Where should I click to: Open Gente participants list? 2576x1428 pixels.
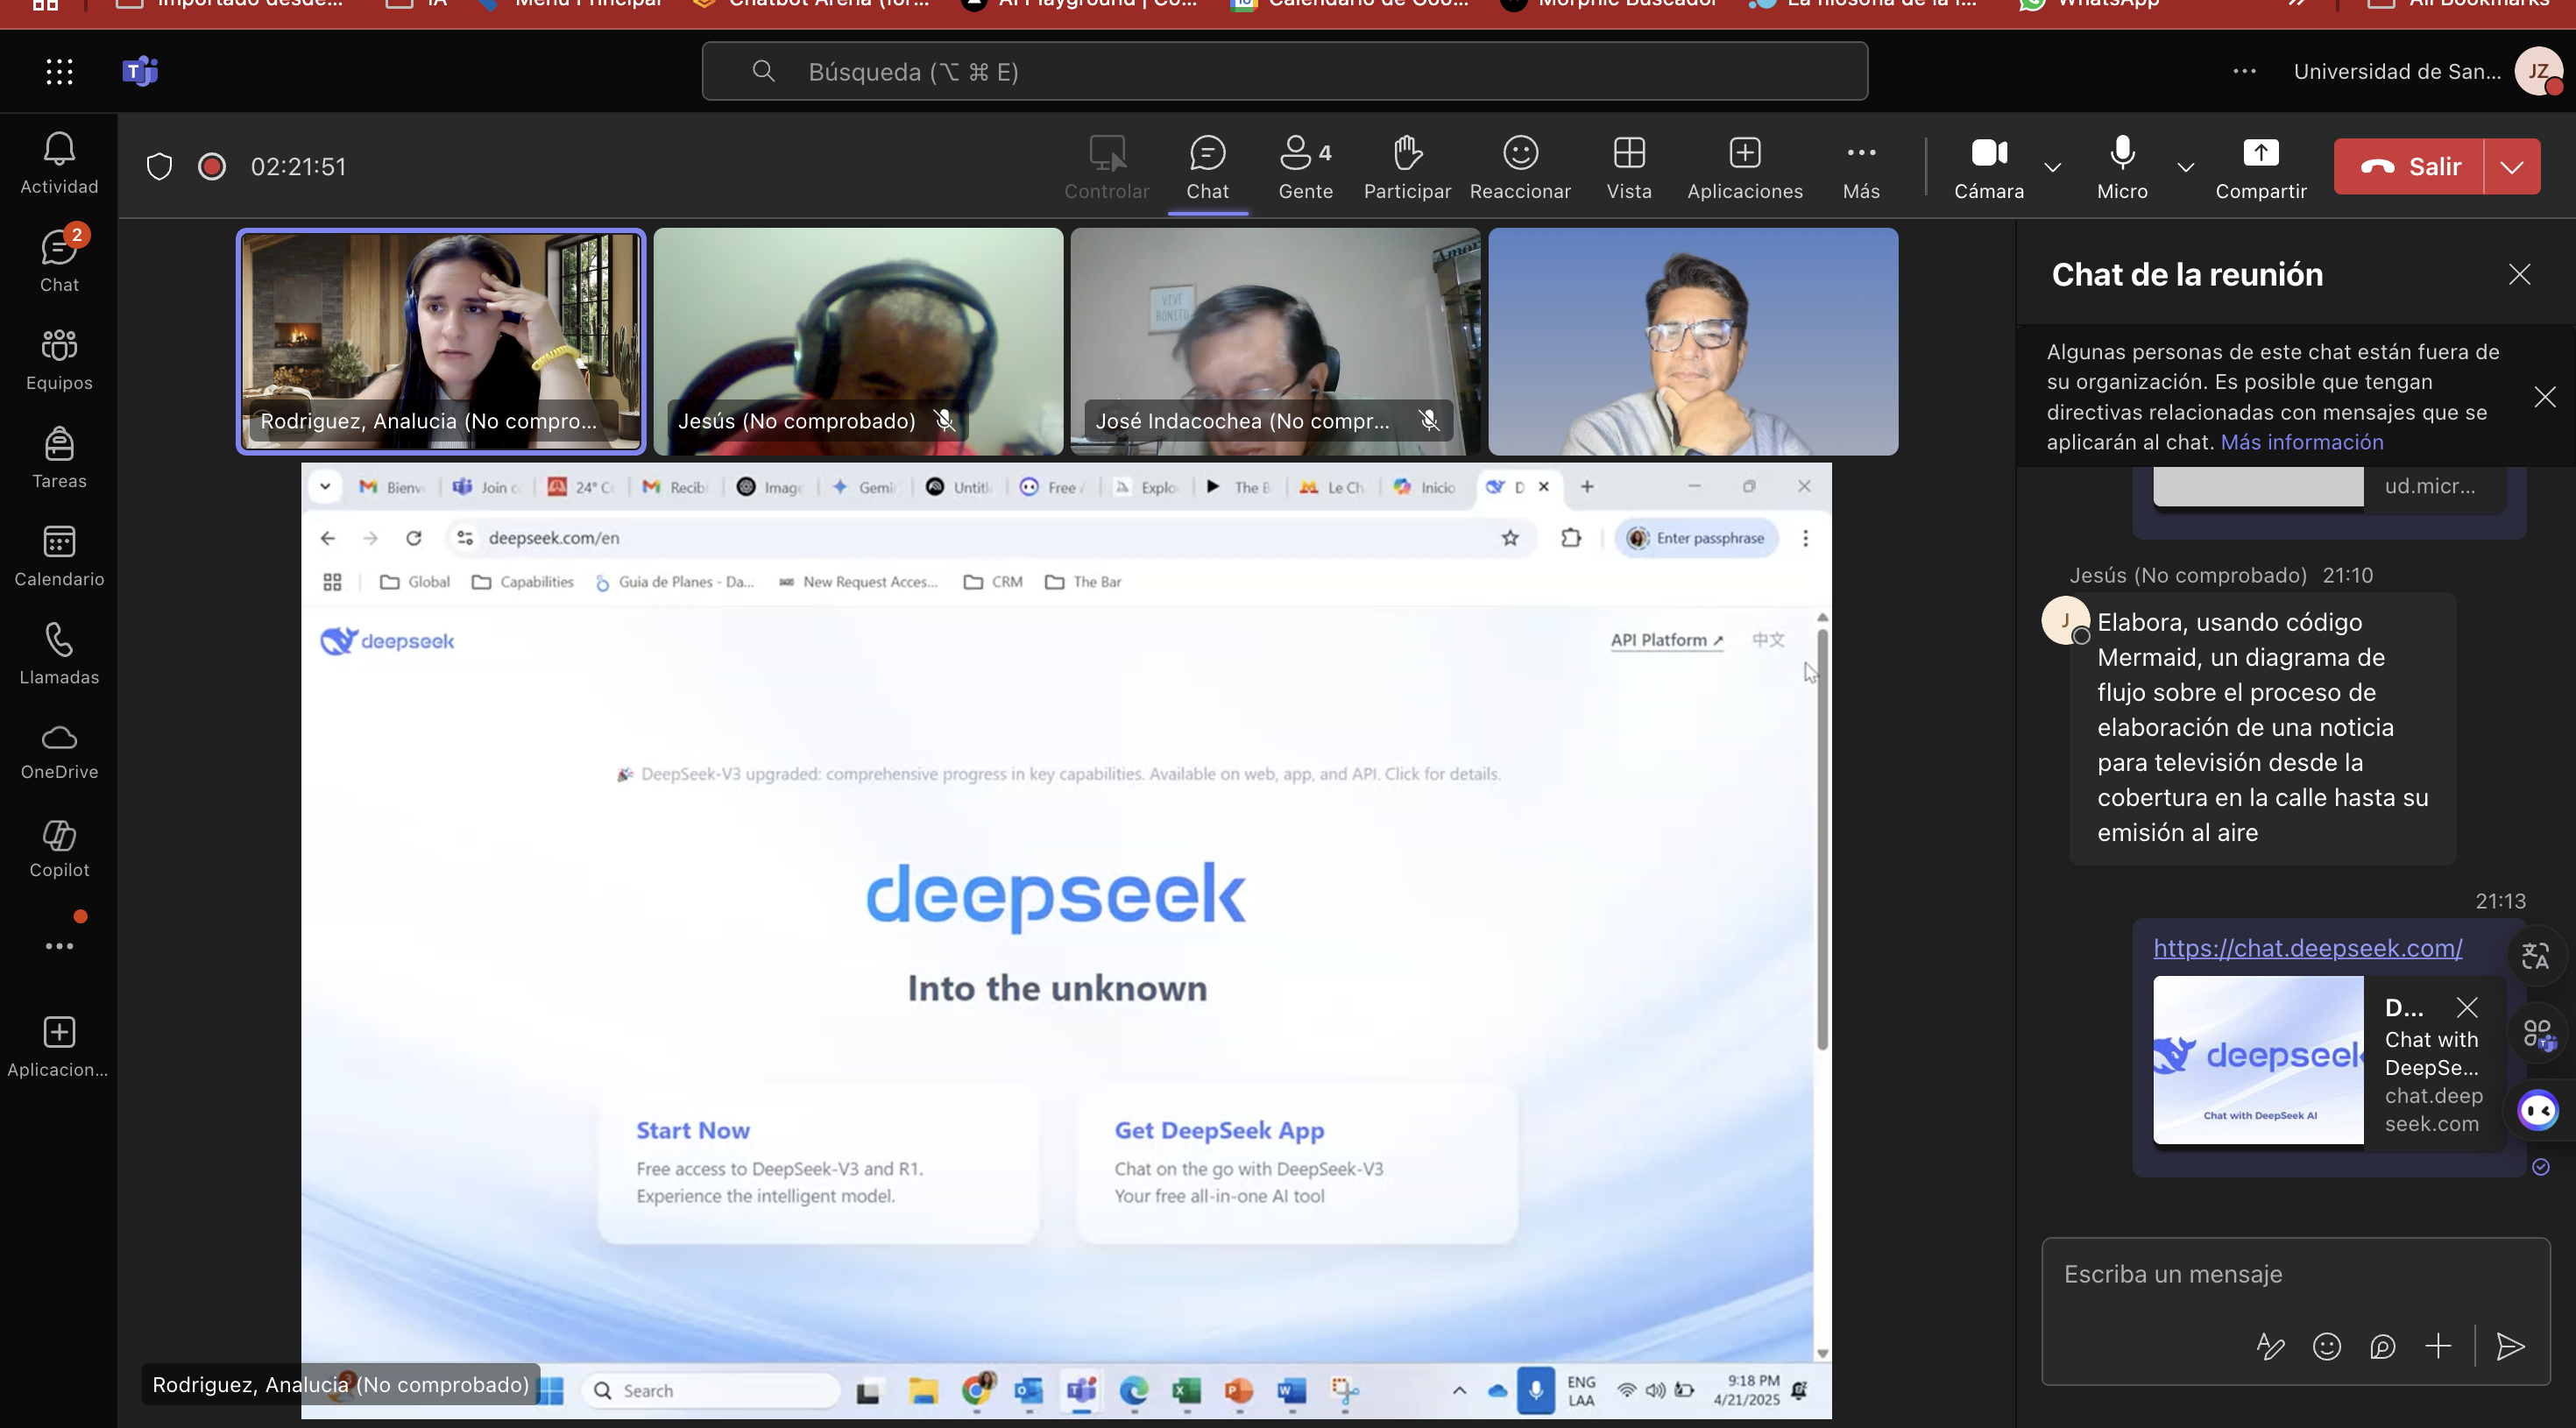1305,167
